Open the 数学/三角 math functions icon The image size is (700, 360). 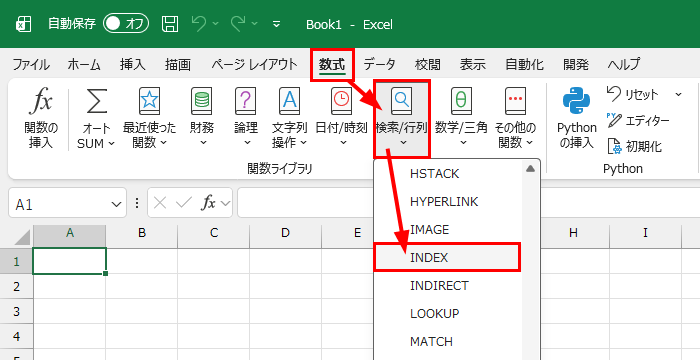[461, 101]
